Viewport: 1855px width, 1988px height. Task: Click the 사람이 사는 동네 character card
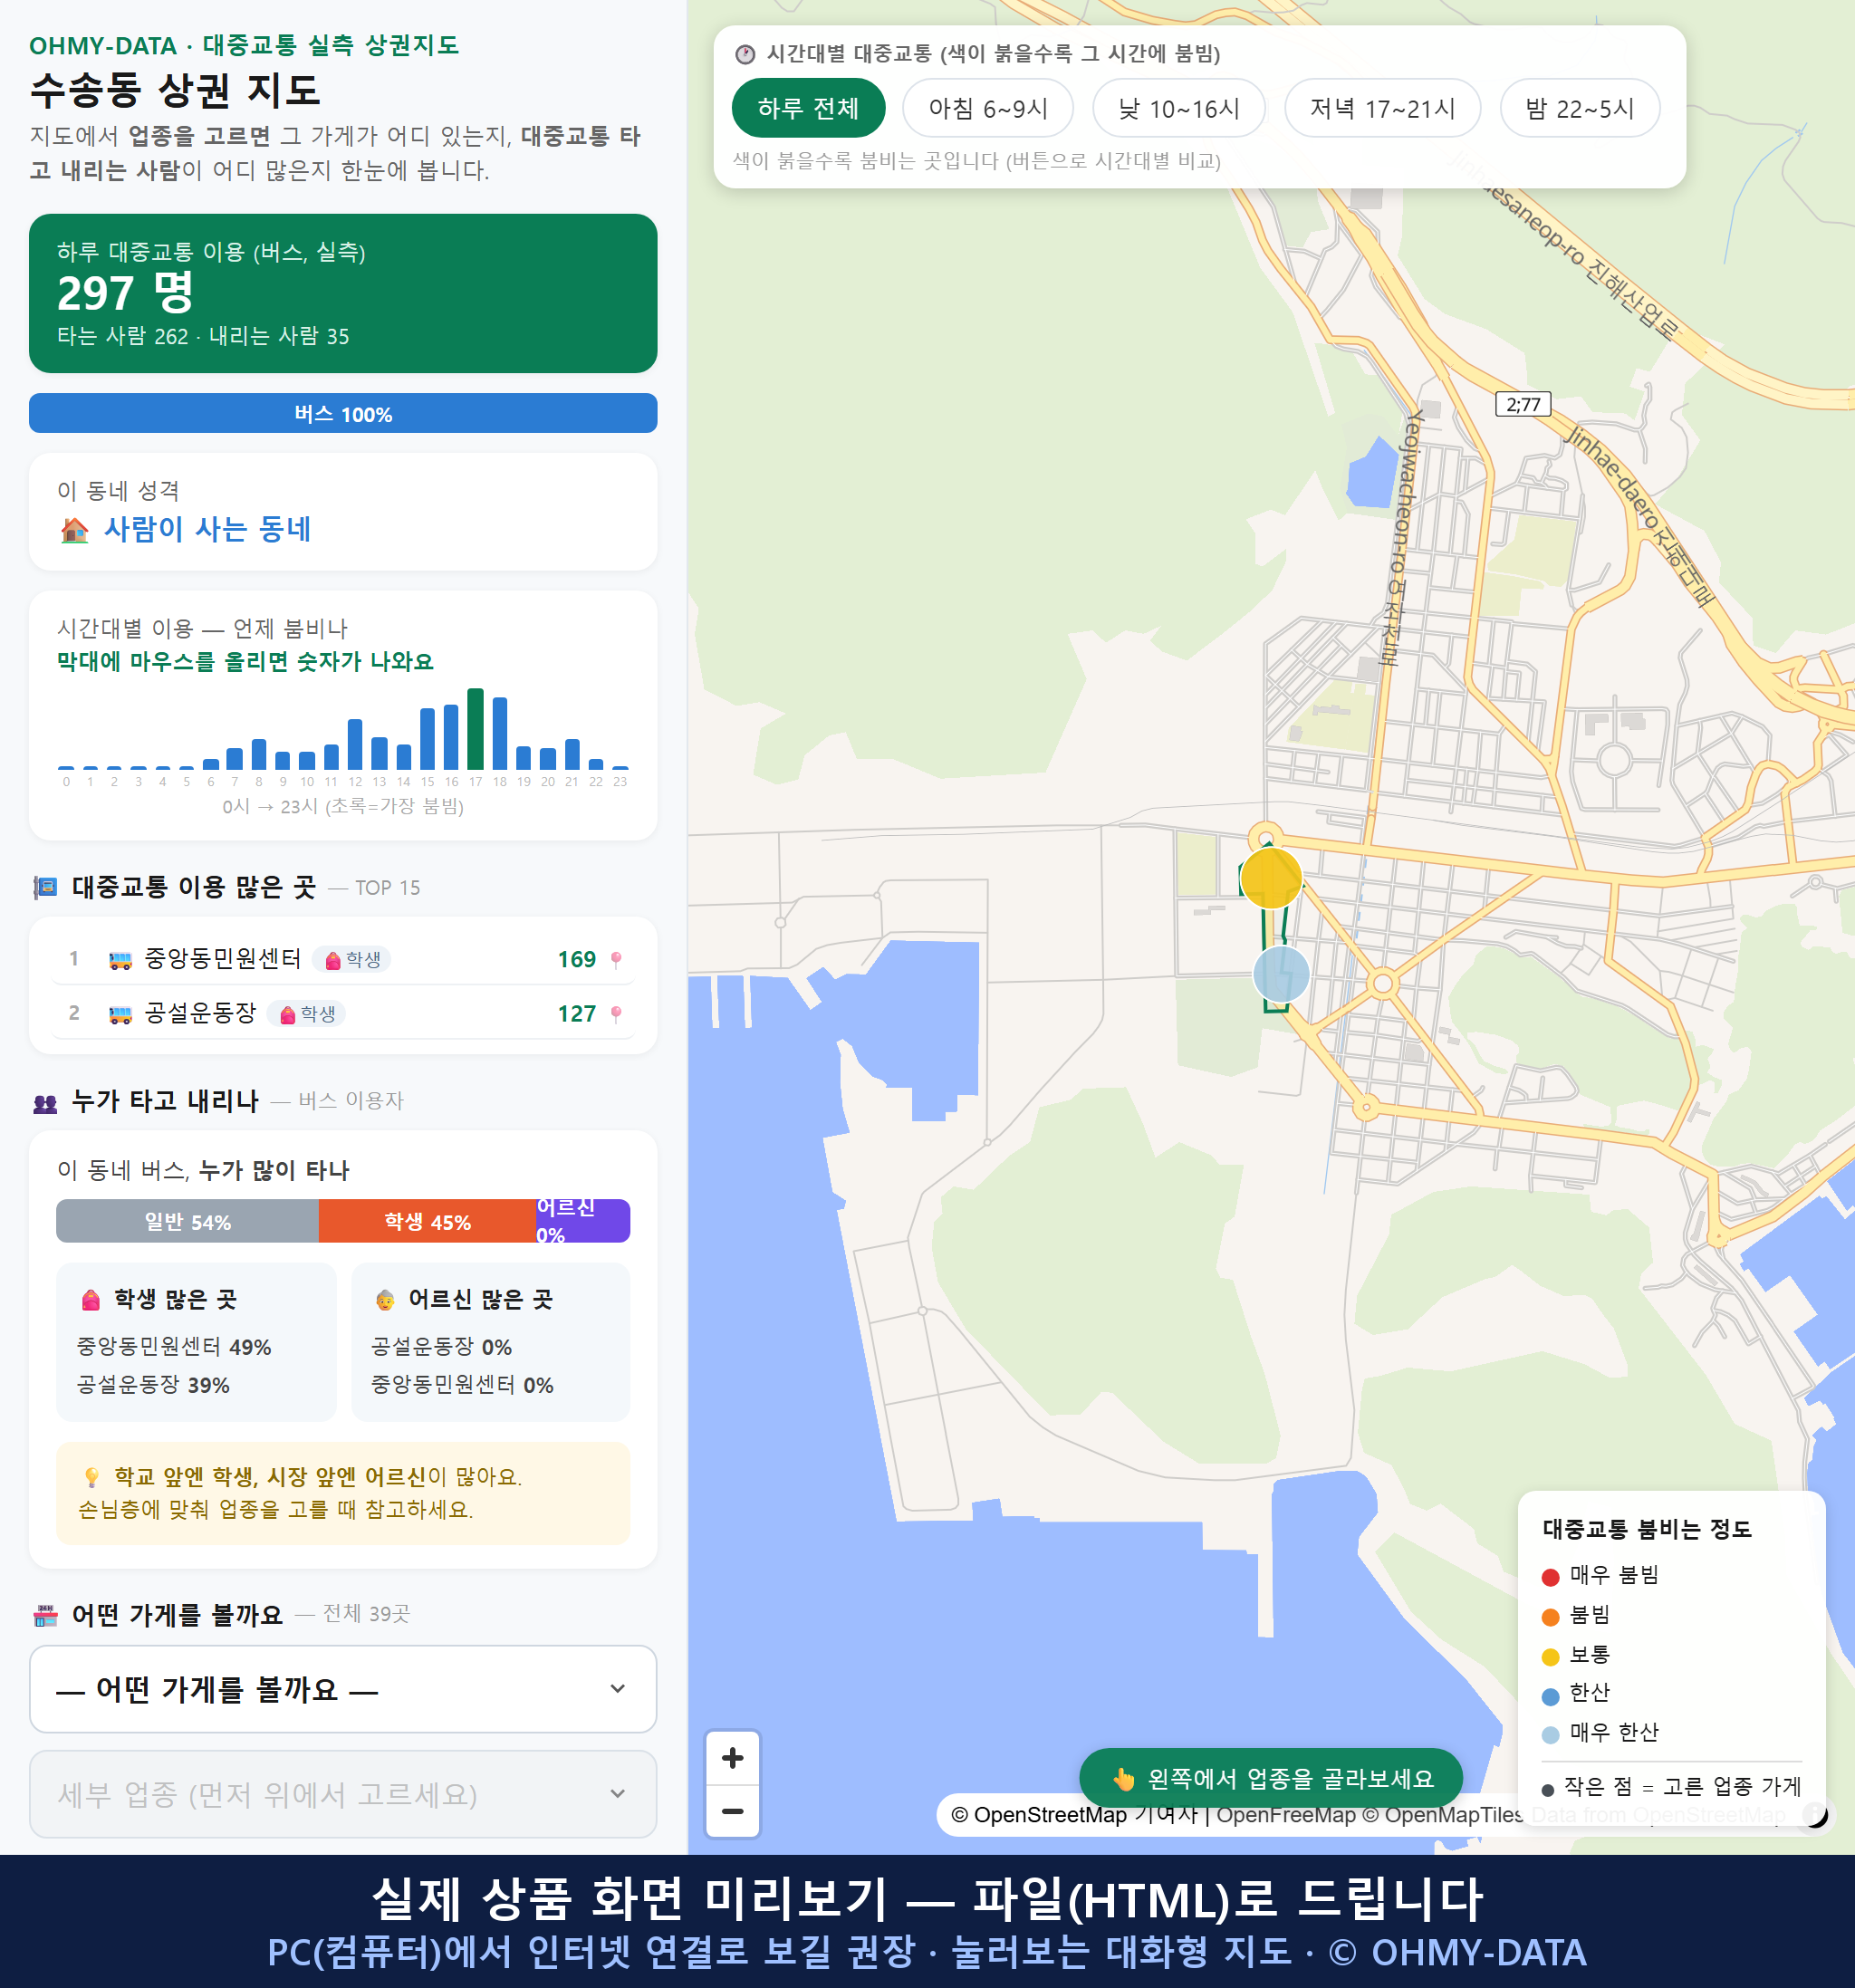pyautogui.click(x=343, y=512)
